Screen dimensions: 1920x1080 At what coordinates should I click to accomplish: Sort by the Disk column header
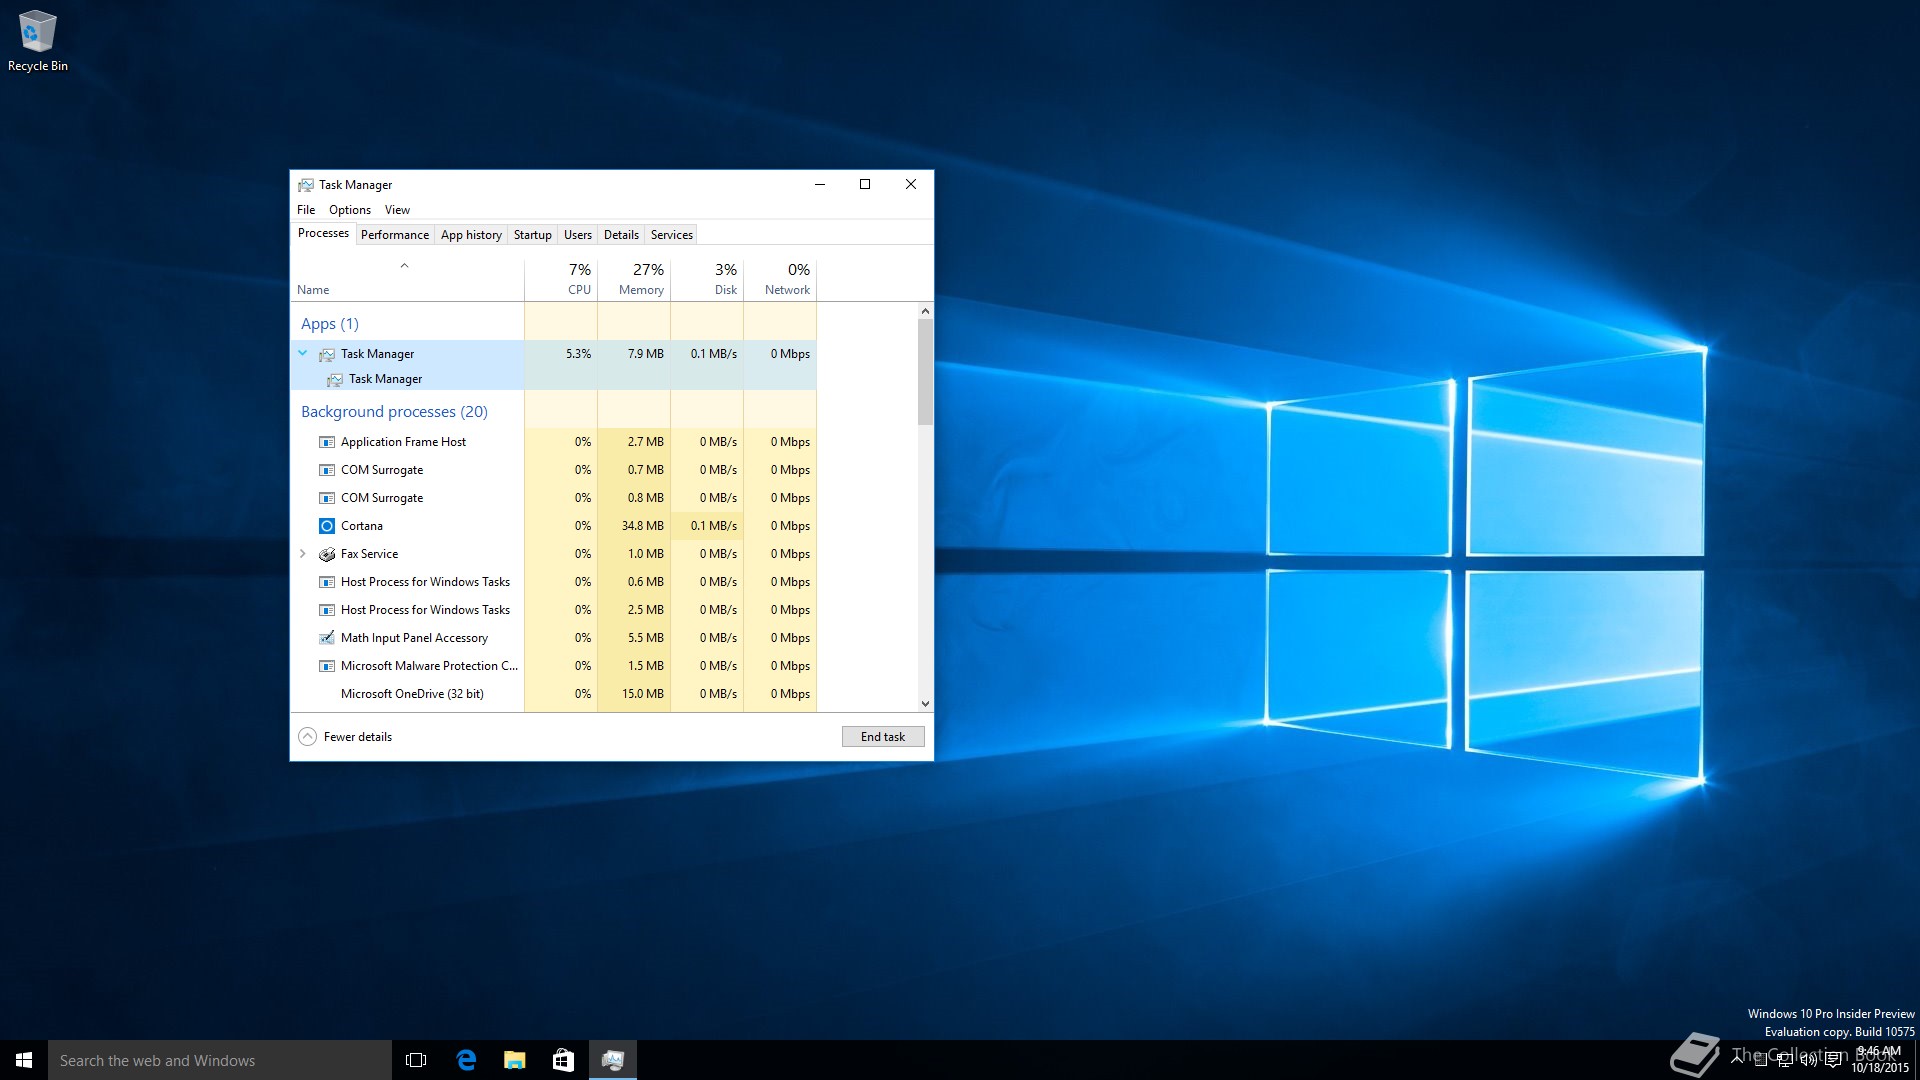(x=707, y=279)
